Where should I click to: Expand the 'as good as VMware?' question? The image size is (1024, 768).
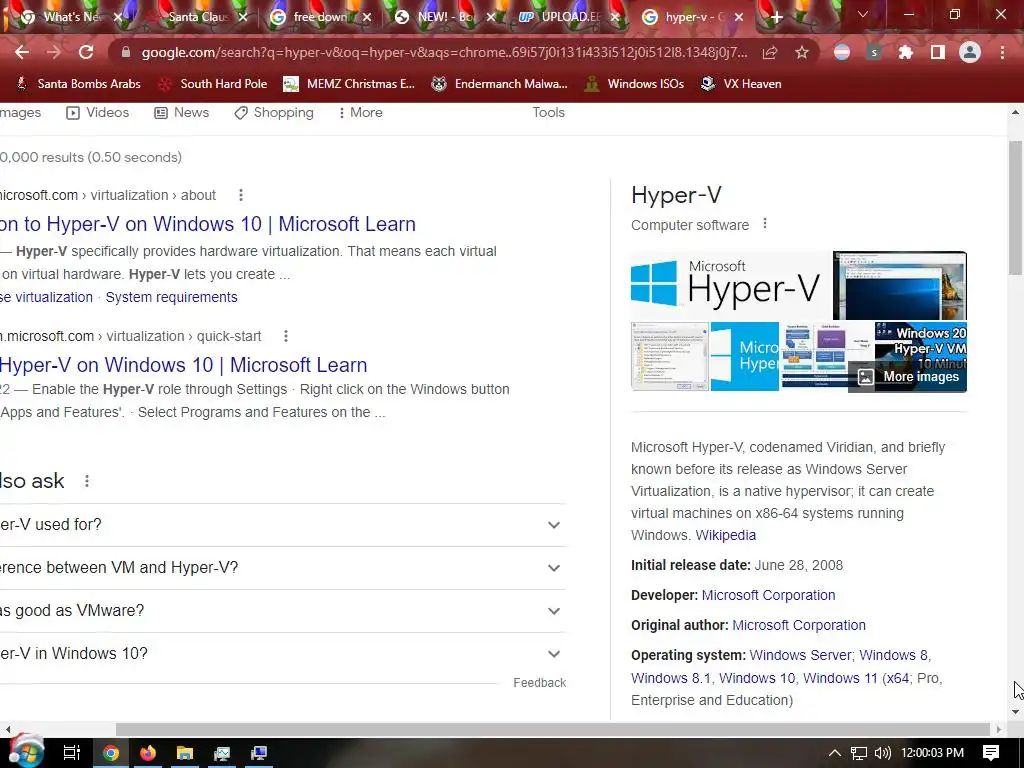coord(283,611)
